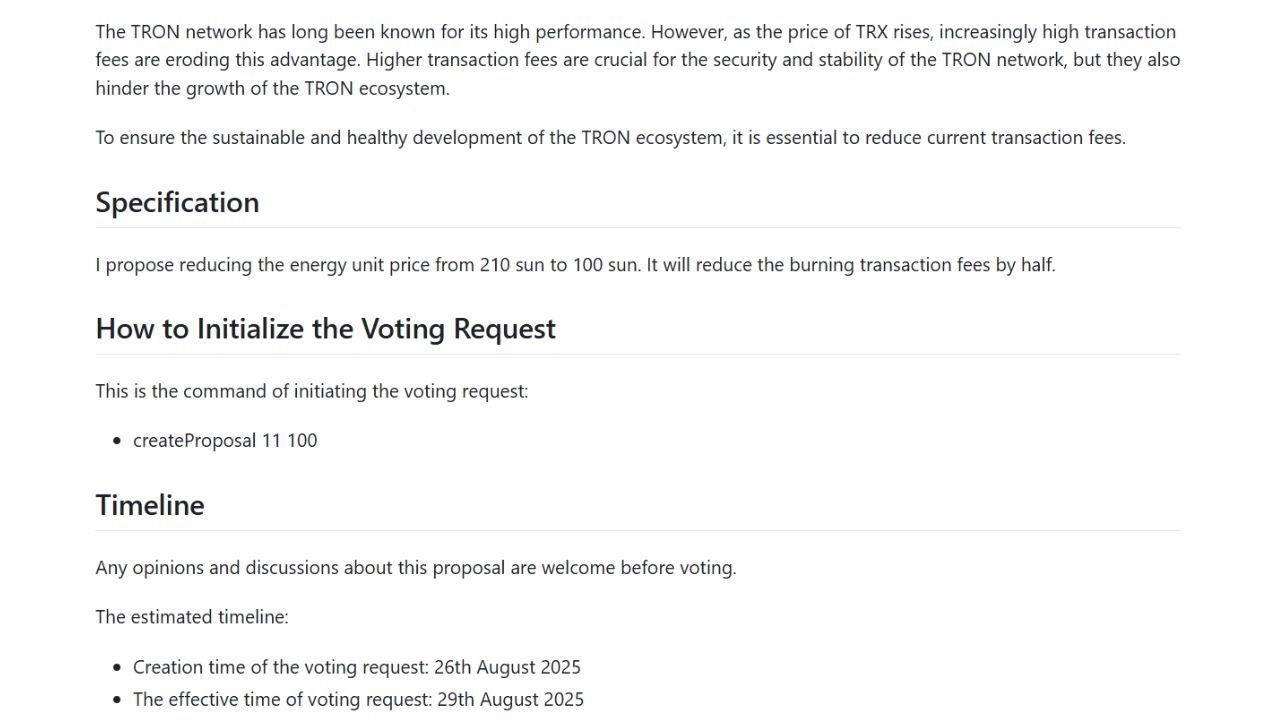Click the Specification heading
The image size is (1280, 720).
177,202
